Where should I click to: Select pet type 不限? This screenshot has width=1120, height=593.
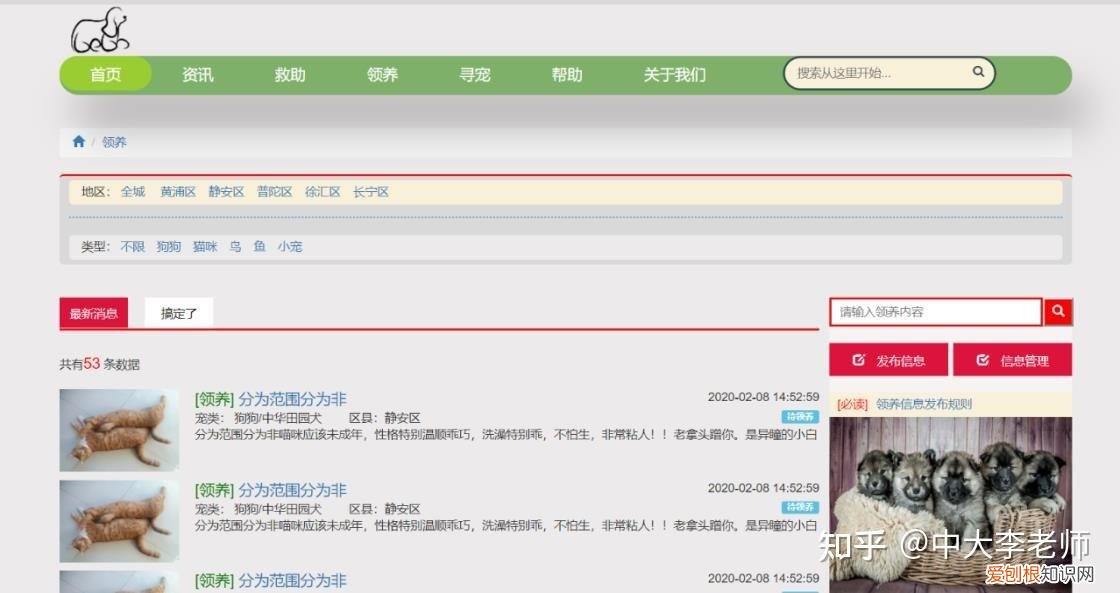tap(133, 246)
